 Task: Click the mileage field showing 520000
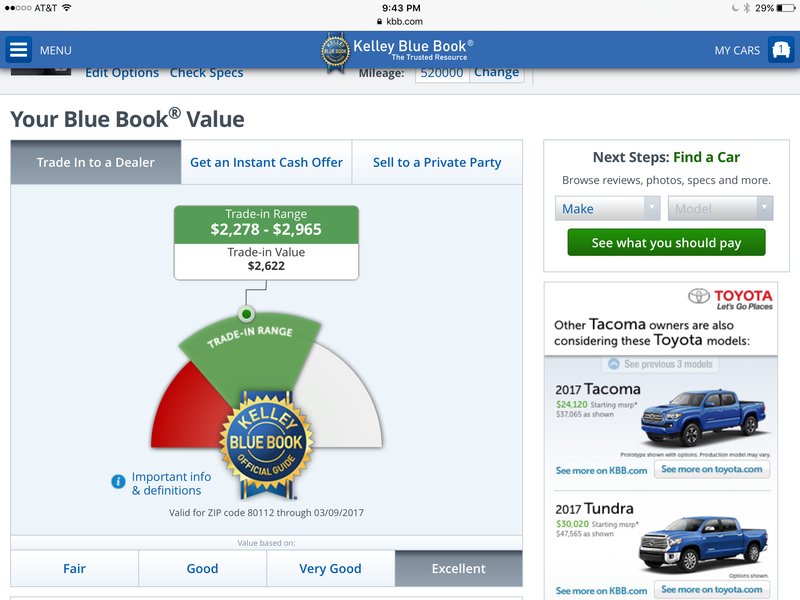click(442, 73)
